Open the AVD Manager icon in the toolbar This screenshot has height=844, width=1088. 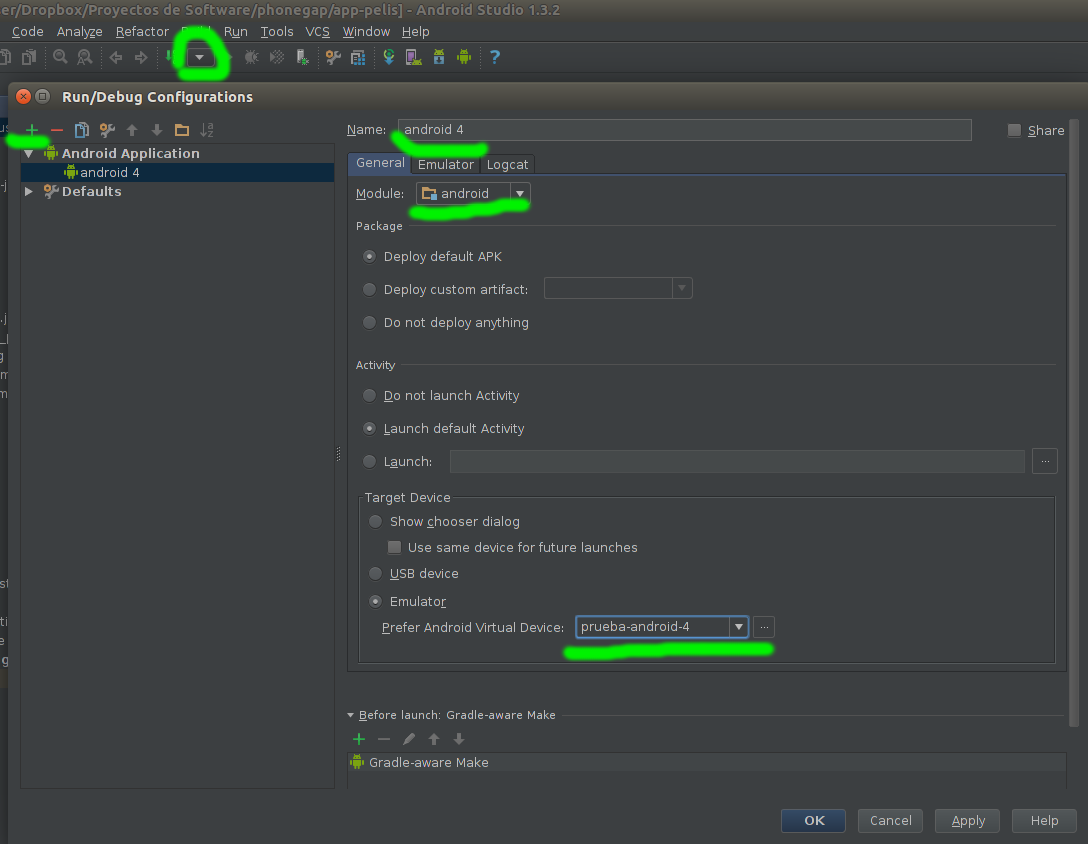pyautogui.click(x=413, y=57)
